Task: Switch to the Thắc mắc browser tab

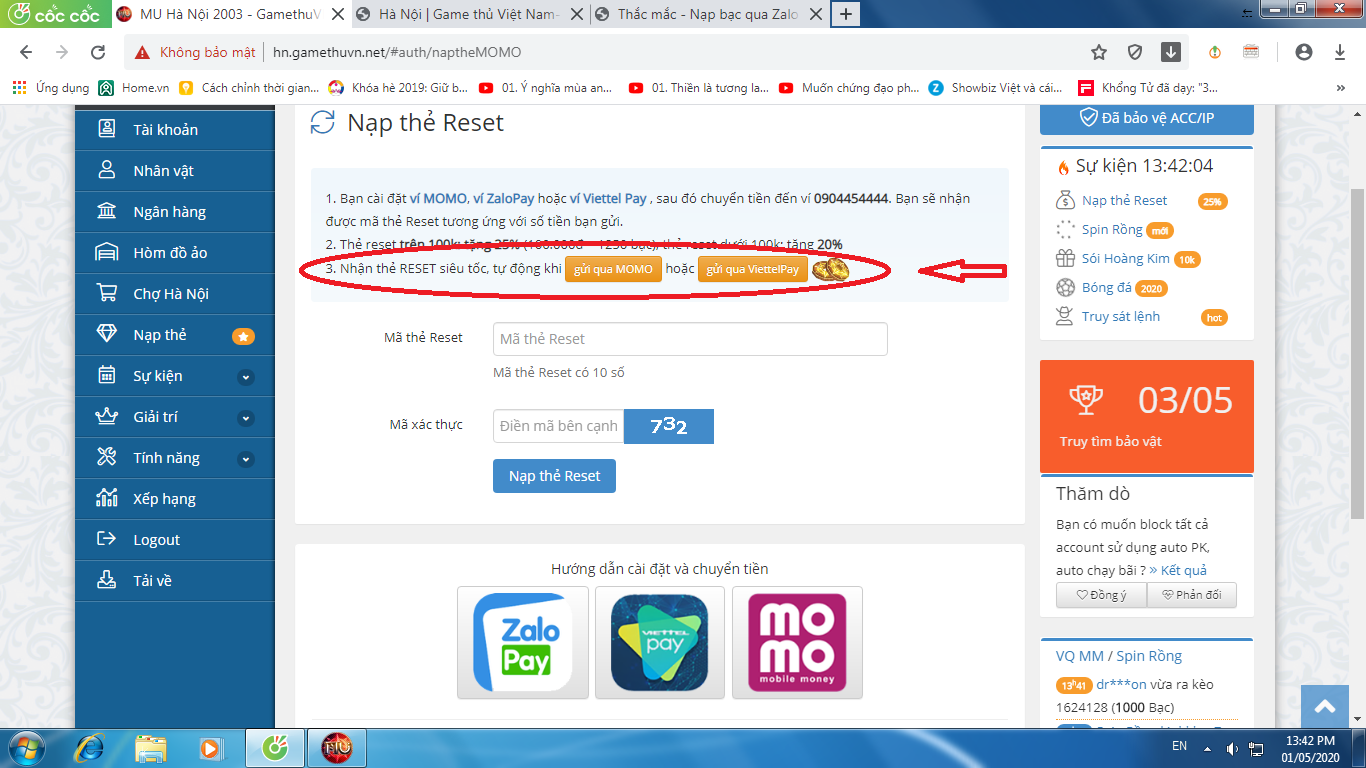Action: tap(705, 14)
